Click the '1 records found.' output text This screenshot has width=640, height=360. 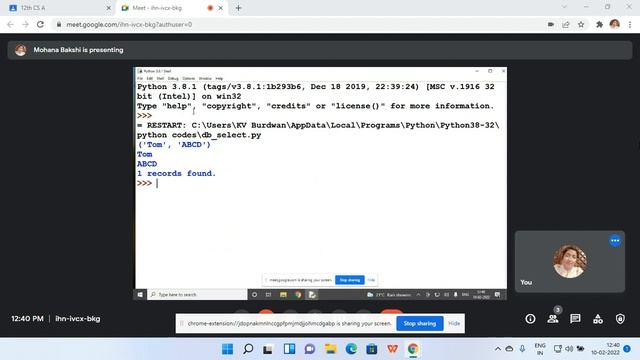tap(176, 173)
